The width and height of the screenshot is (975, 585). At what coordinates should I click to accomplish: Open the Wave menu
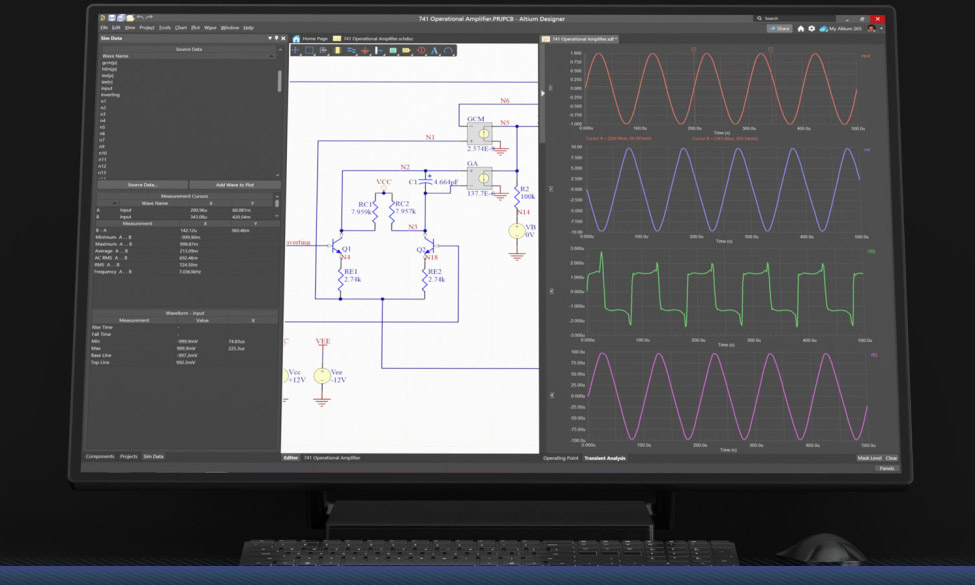pos(210,28)
